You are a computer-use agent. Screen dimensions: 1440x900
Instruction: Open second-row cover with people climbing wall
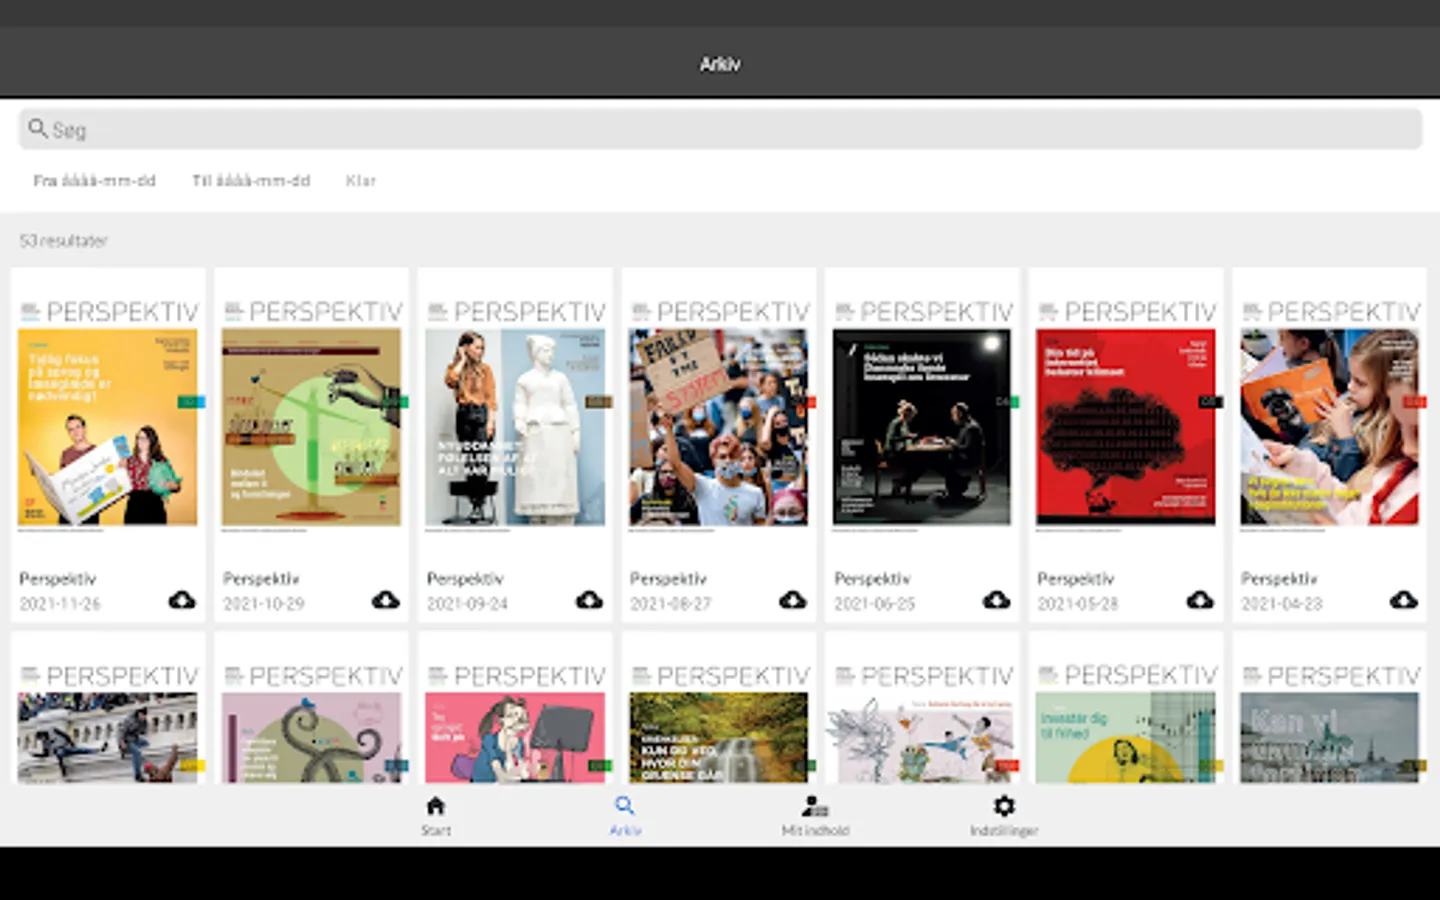[x=108, y=737]
